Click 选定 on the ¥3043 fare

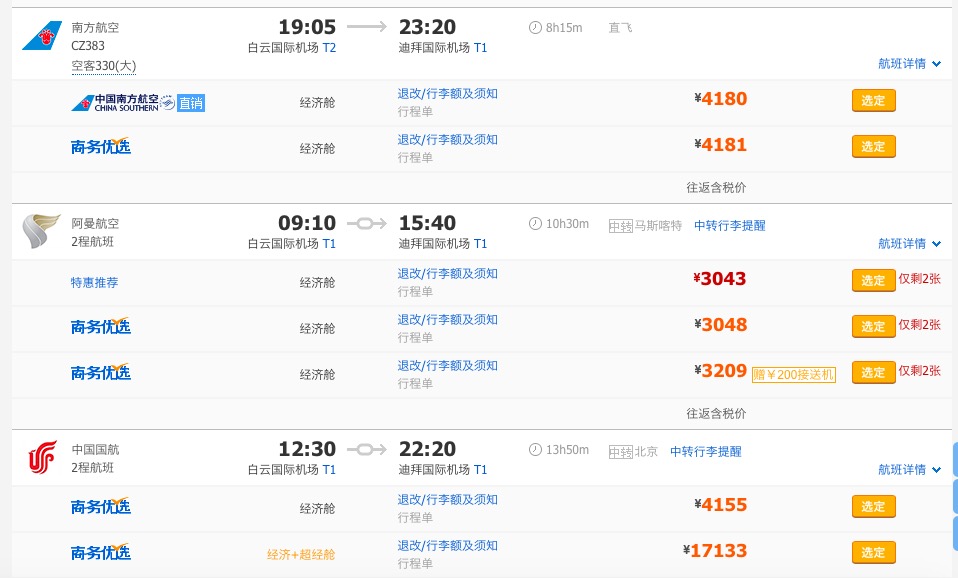tap(872, 280)
